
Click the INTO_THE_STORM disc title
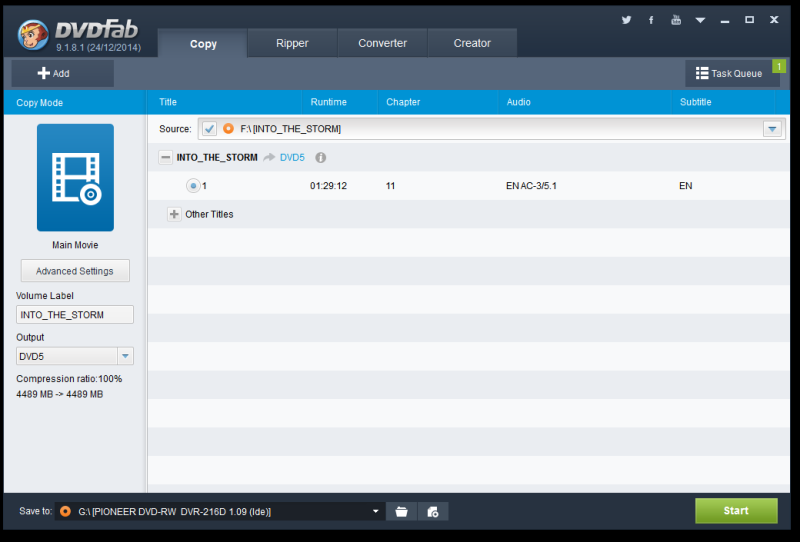point(217,158)
